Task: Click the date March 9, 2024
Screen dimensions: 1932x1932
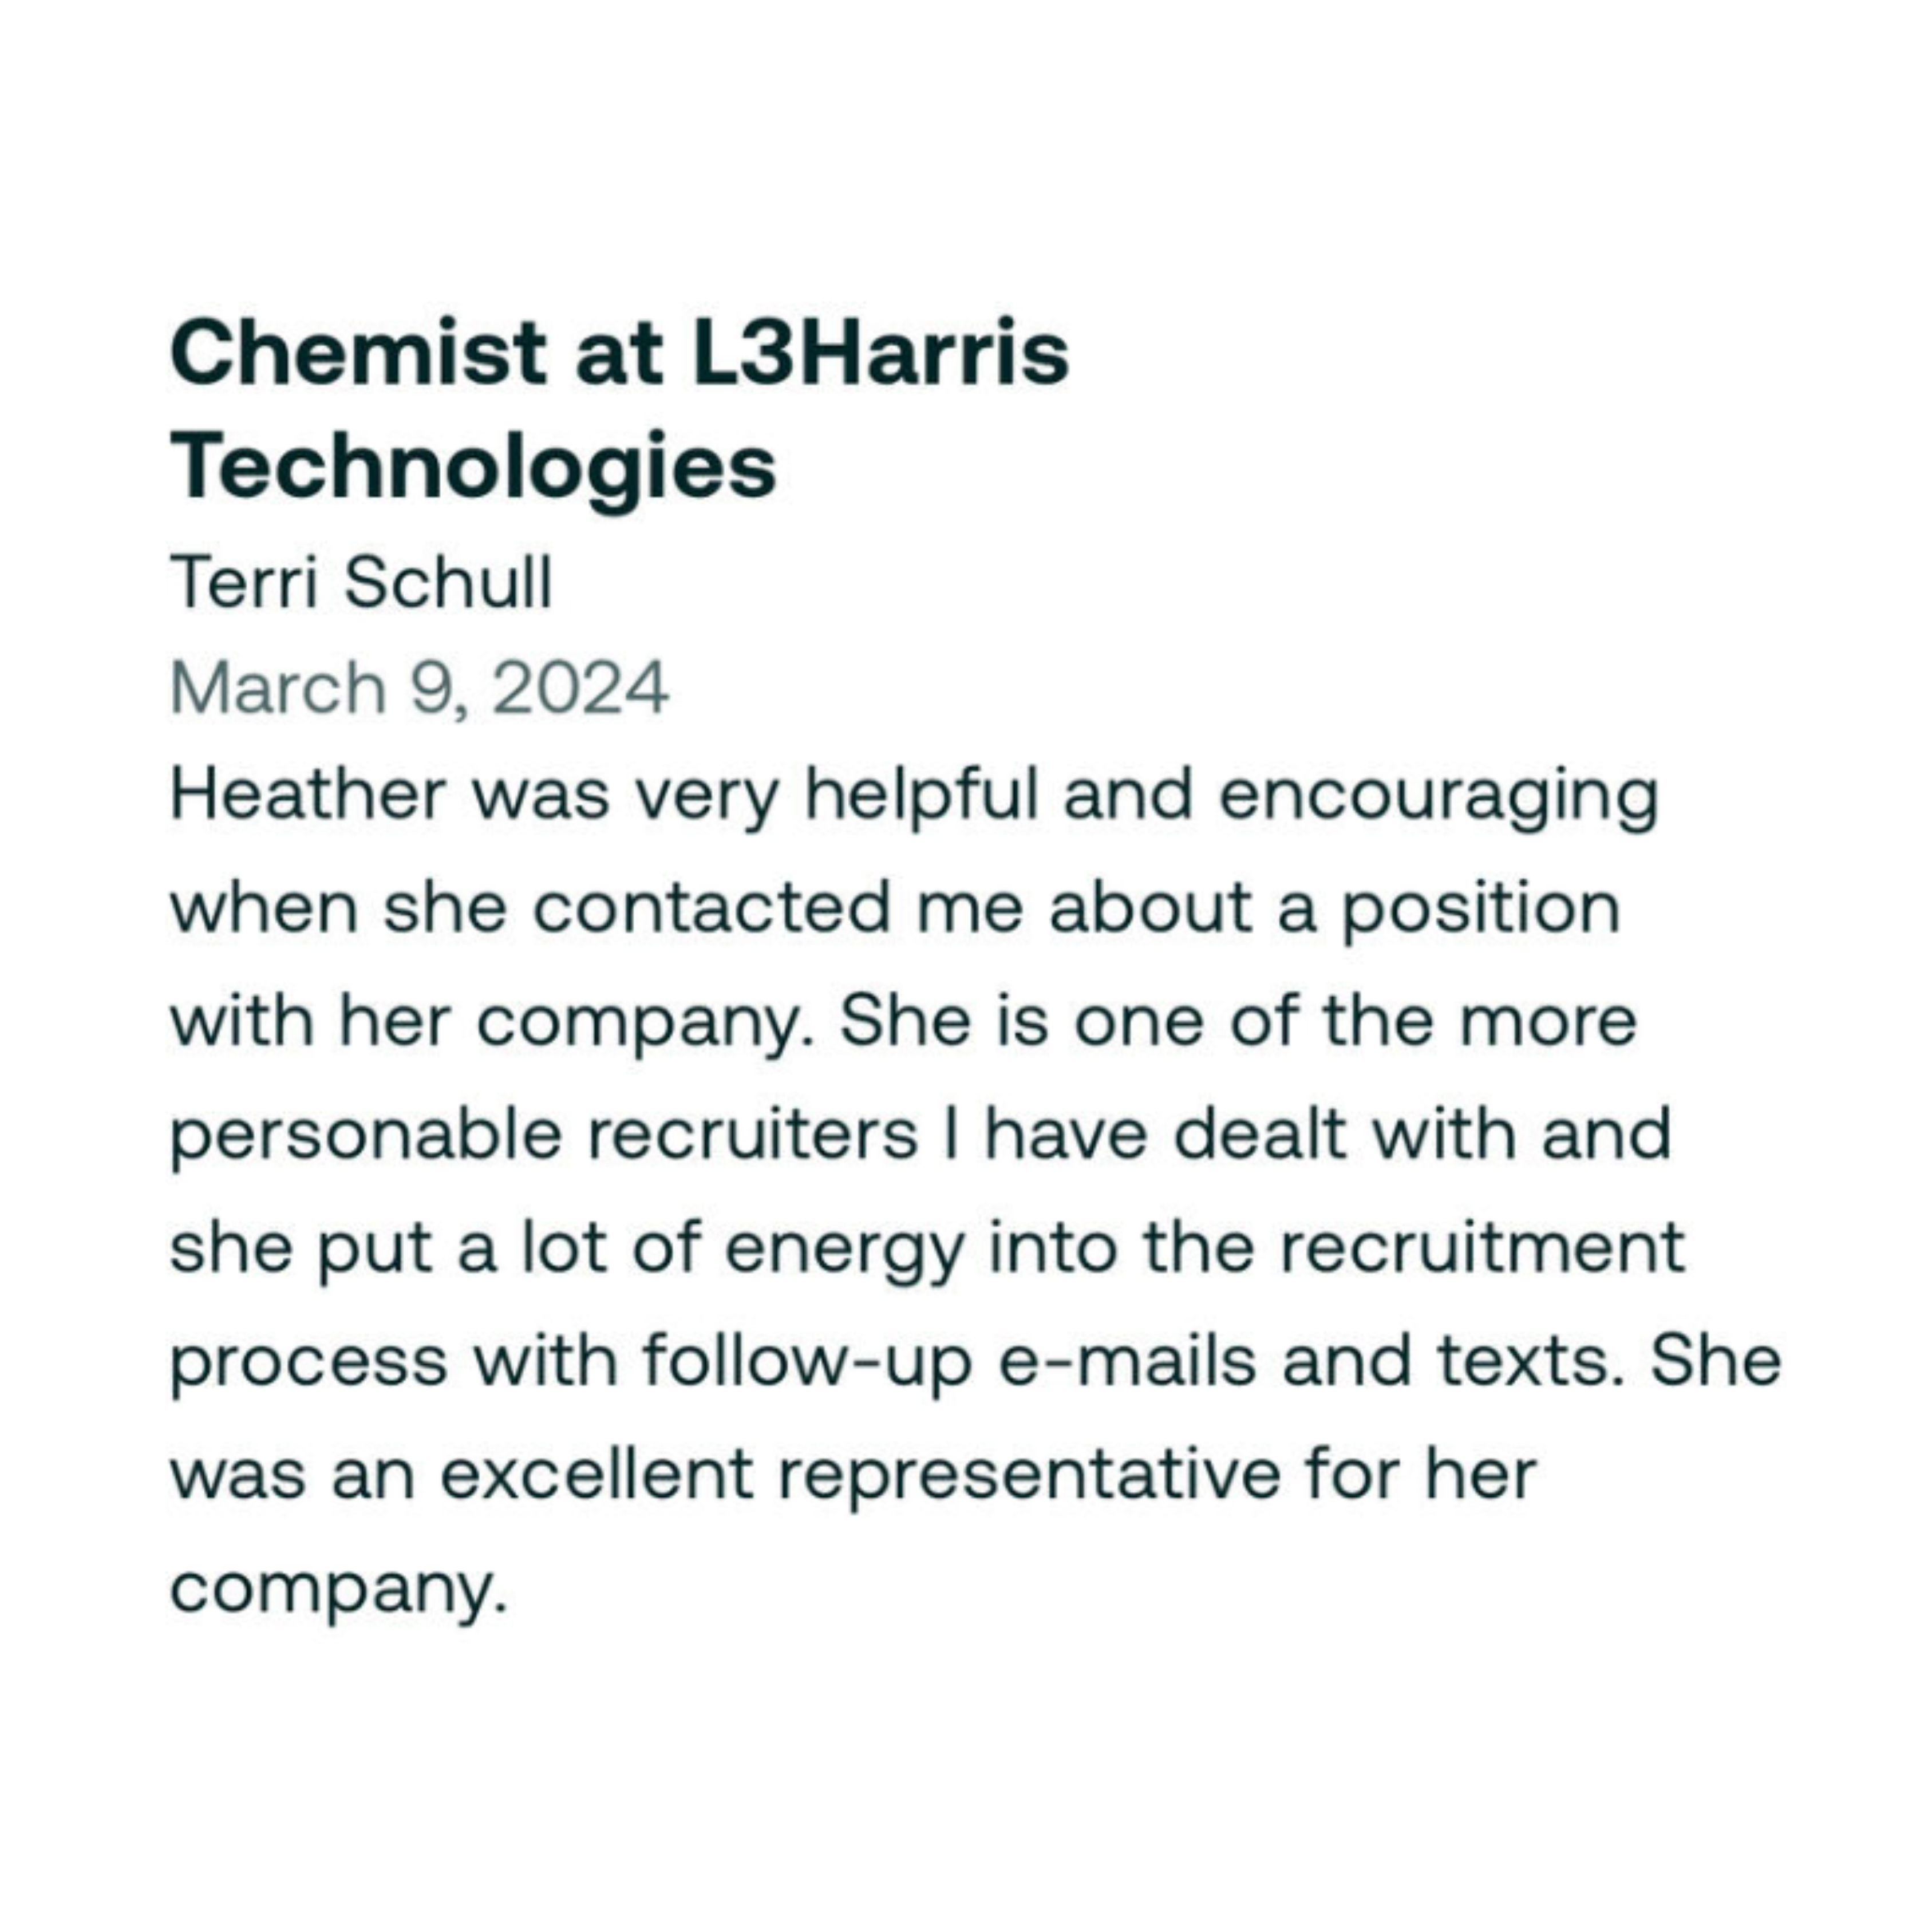Action: pos(419,689)
